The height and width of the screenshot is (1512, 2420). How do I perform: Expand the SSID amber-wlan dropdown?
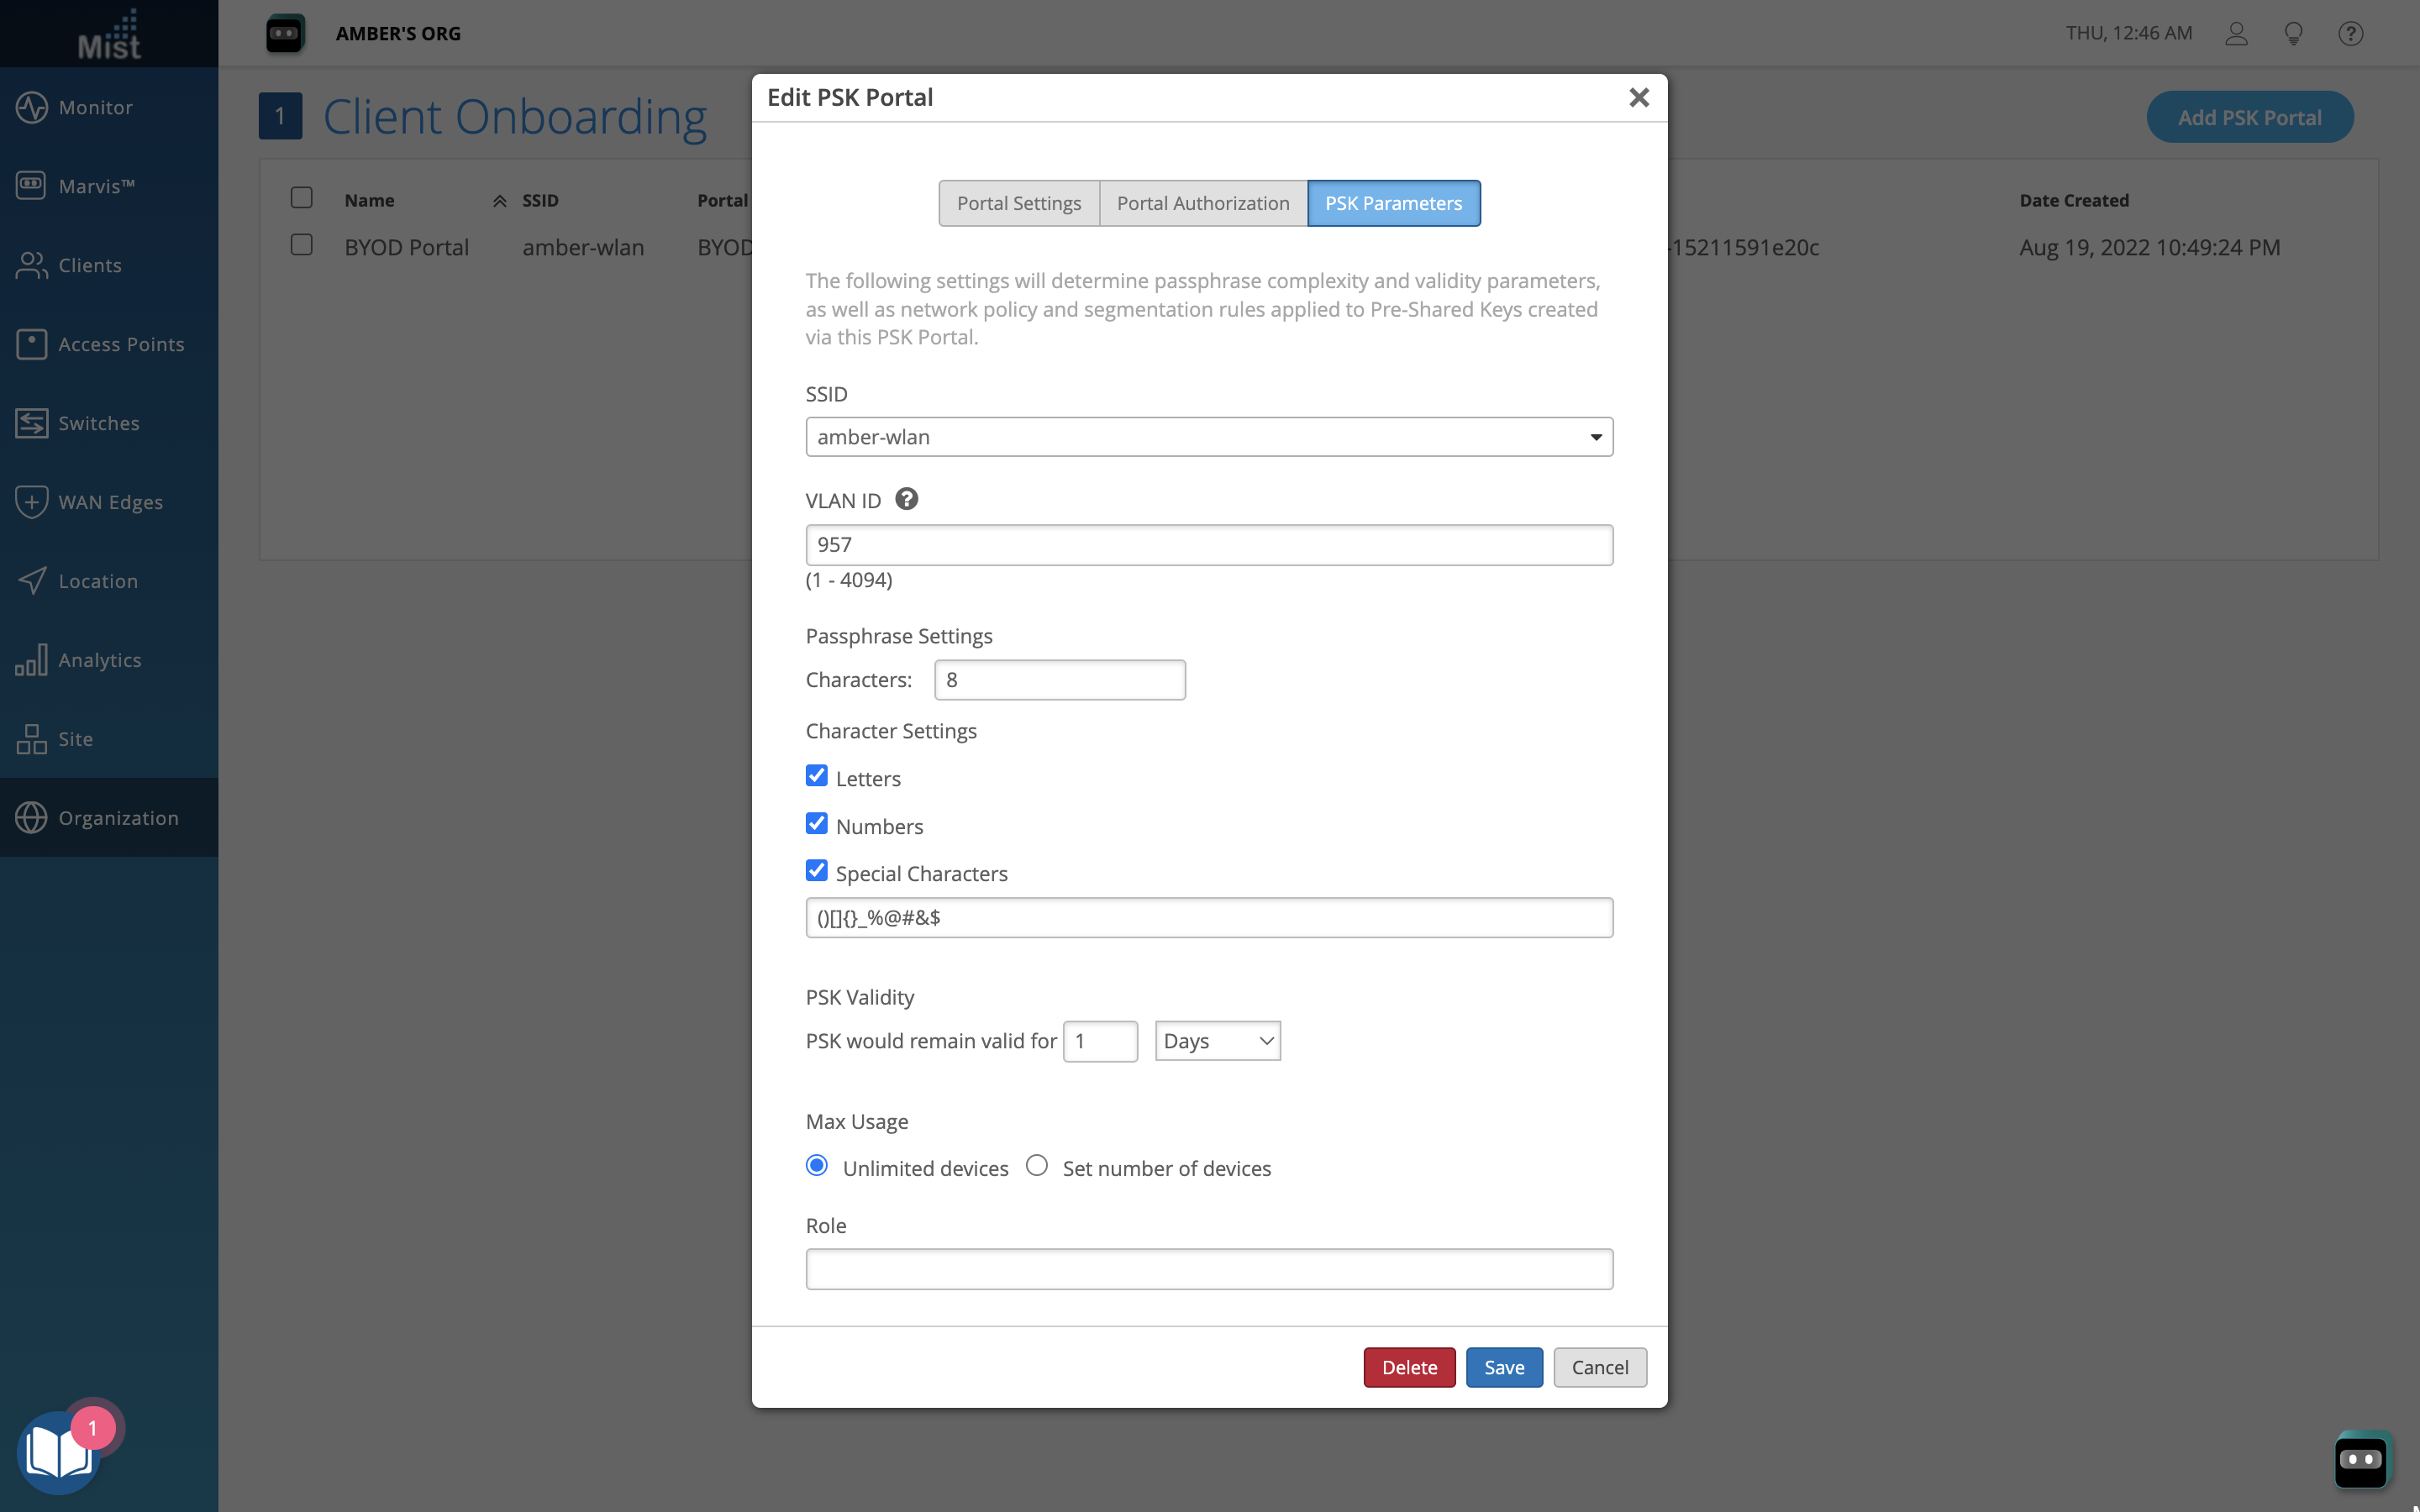(1208, 437)
